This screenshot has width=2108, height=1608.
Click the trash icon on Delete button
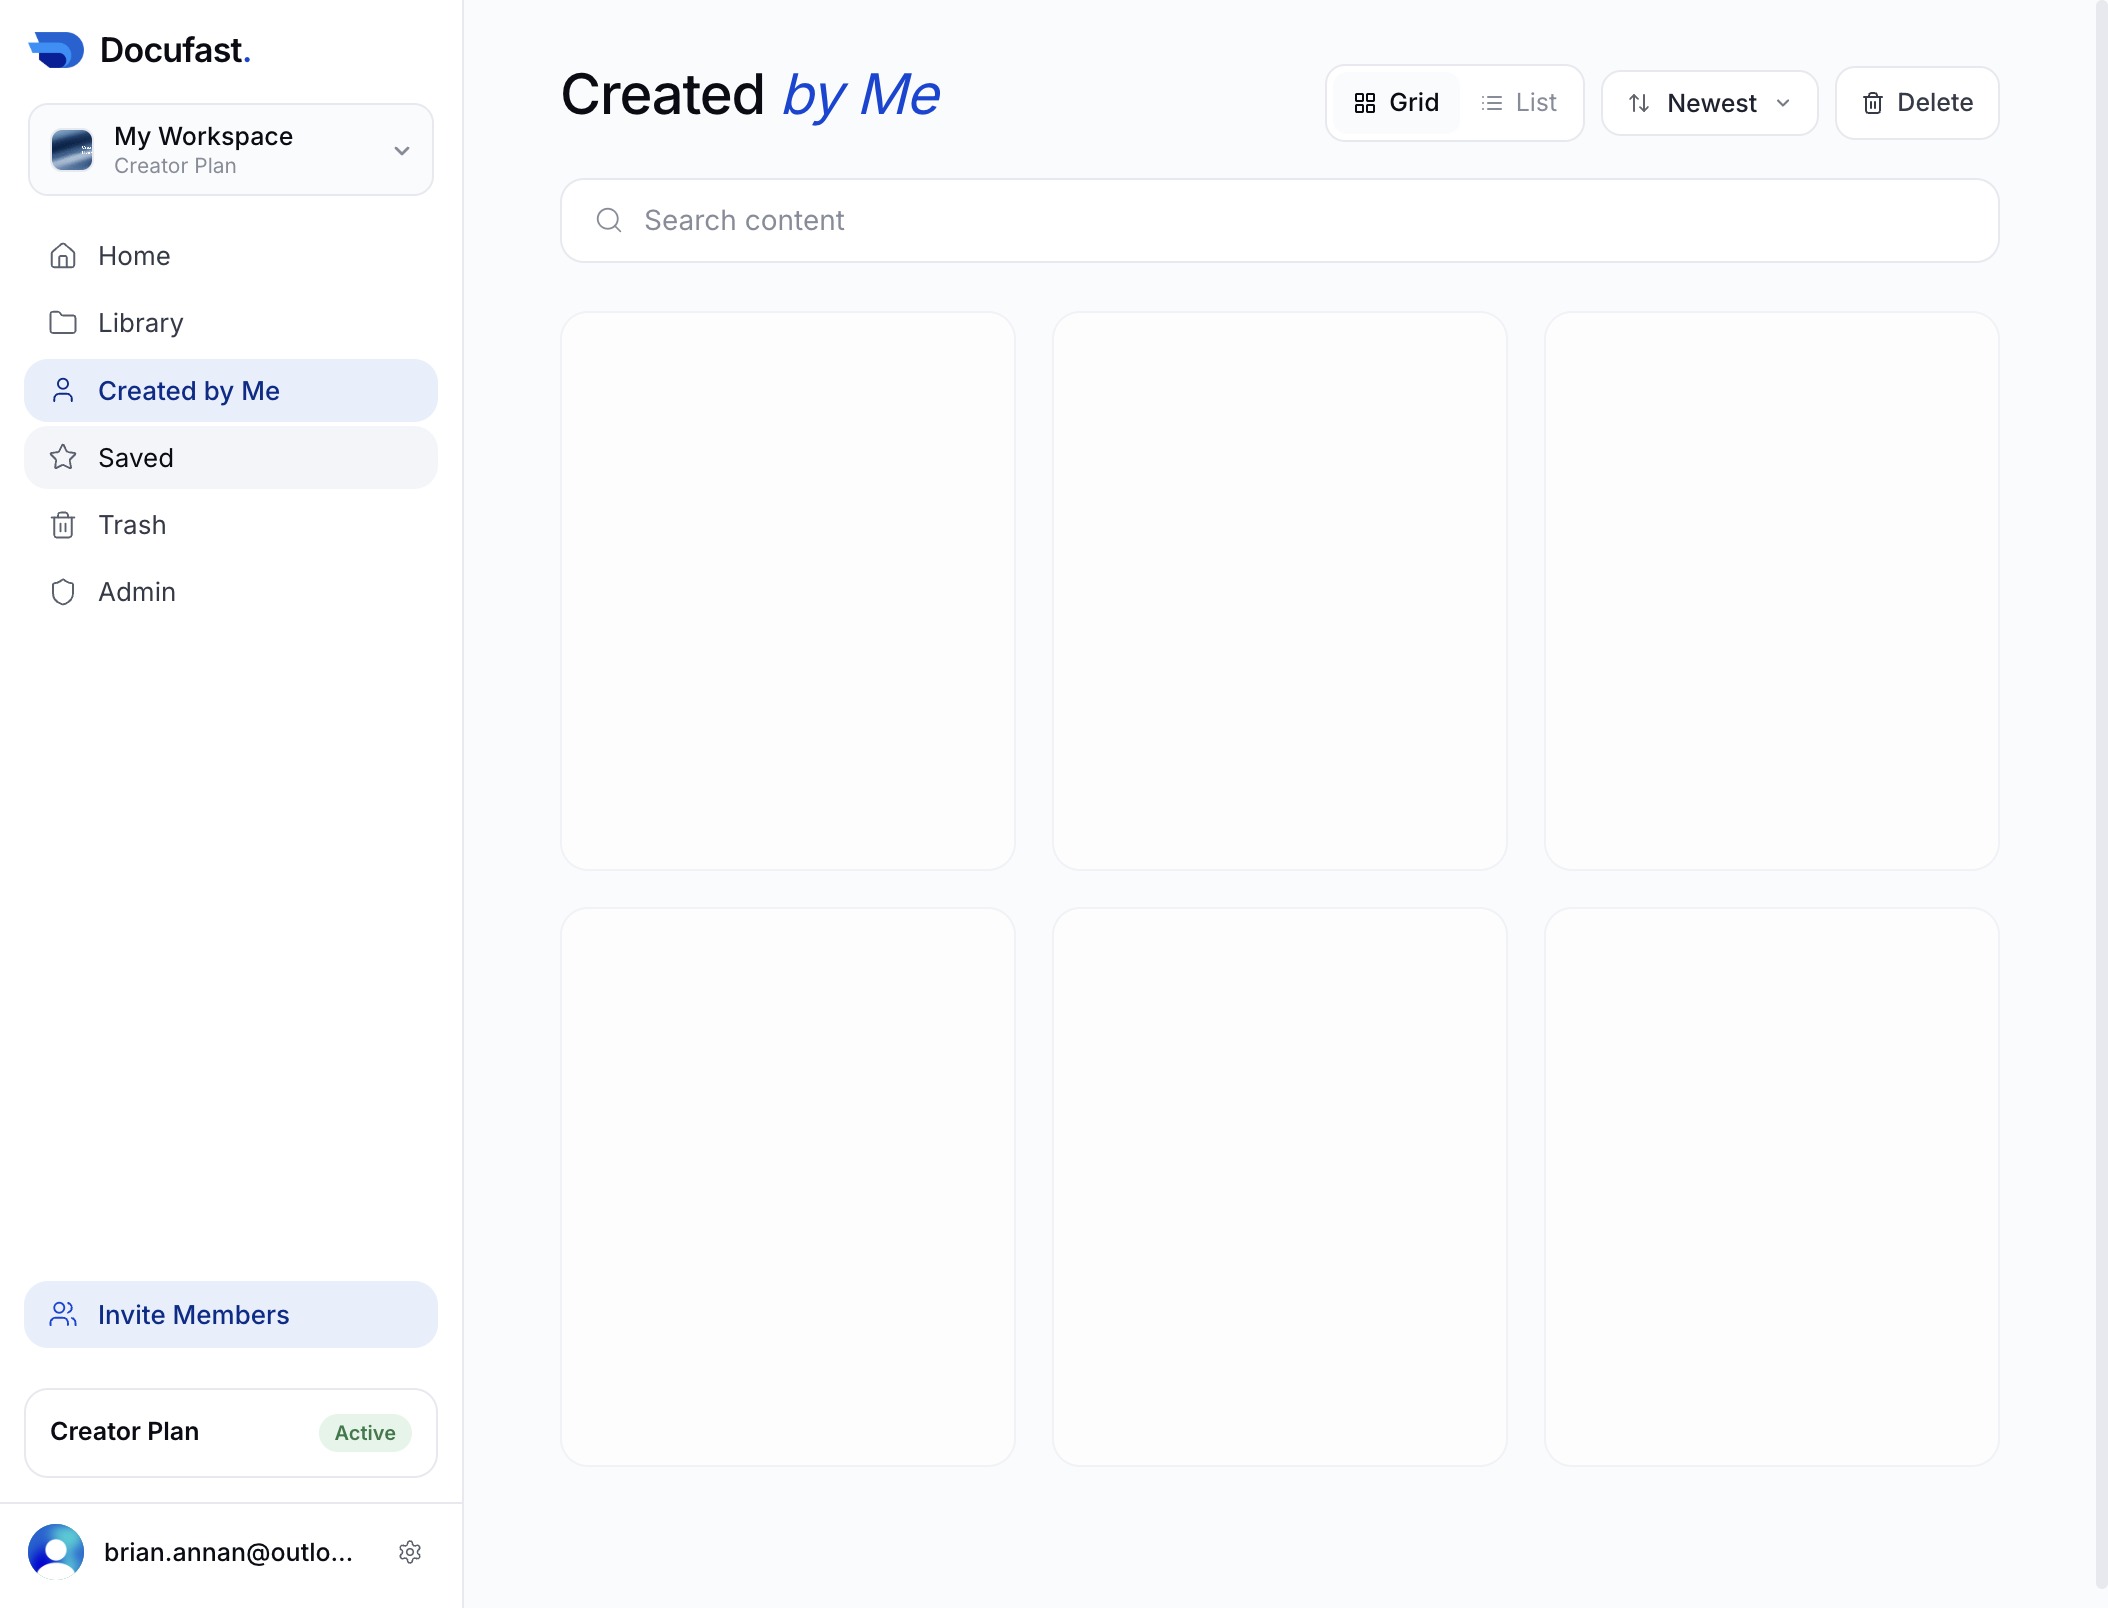(x=1873, y=103)
